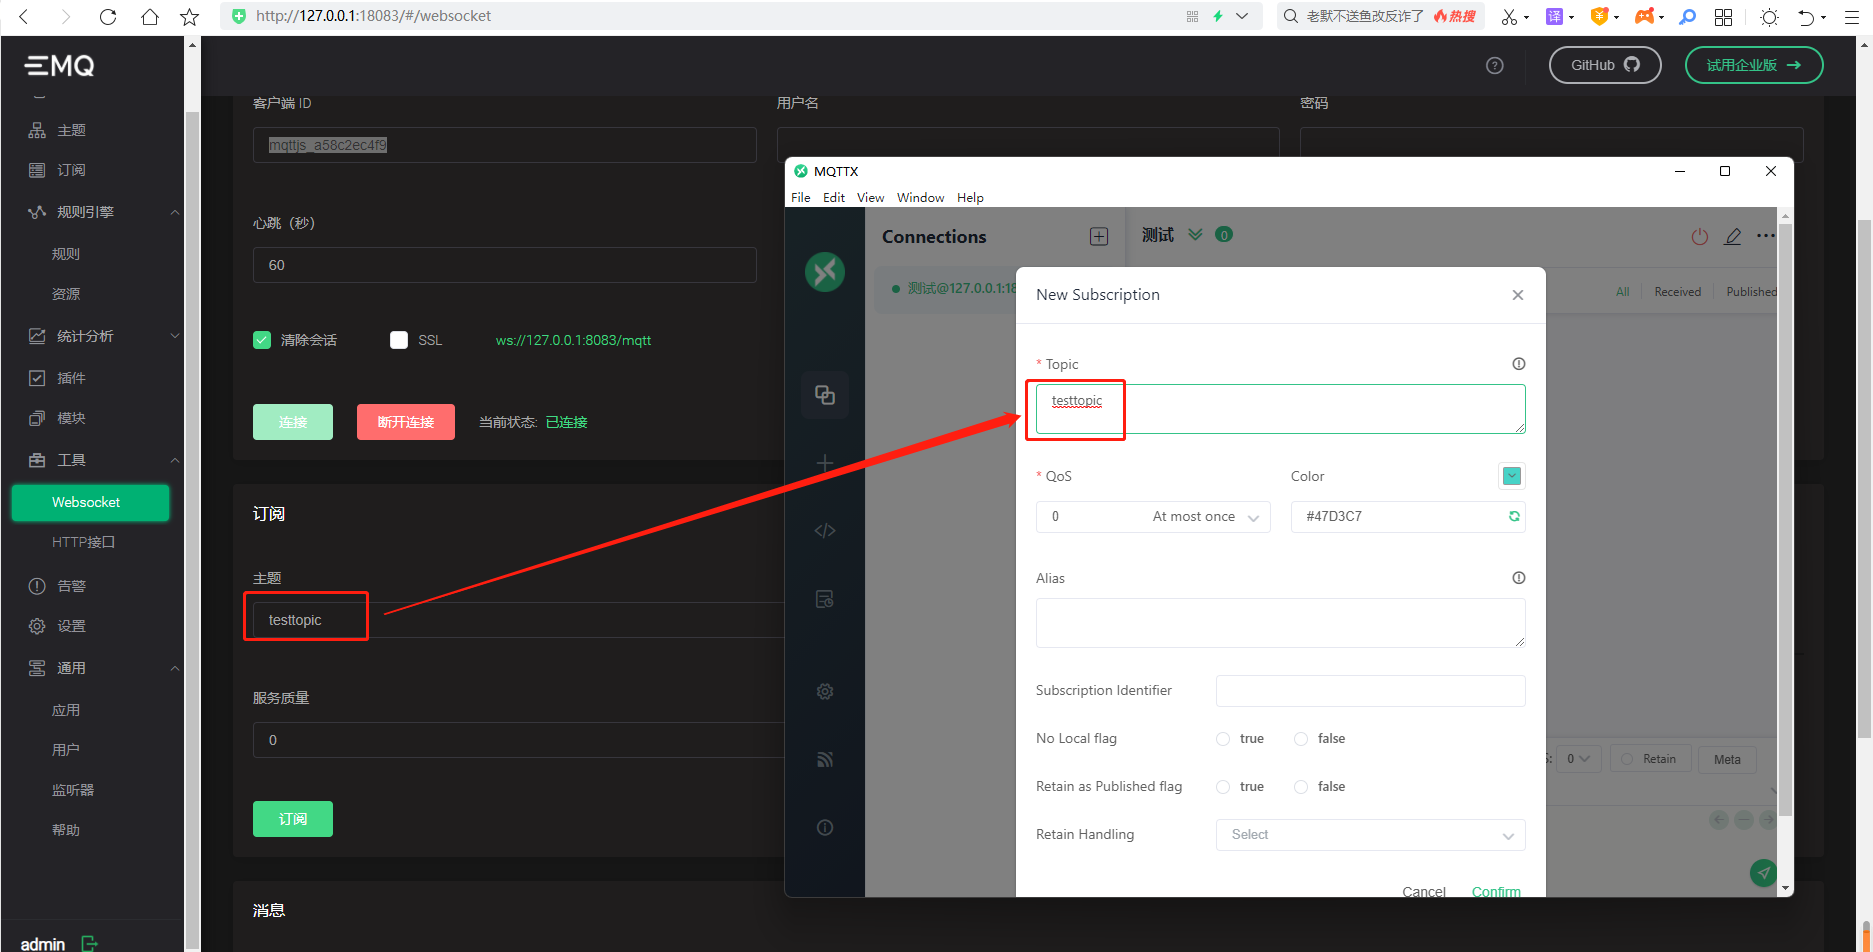The height and width of the screenshot is (952, 1873).
Task: Open the Retain Handling Select dropdown
Action: [1370, 834]
